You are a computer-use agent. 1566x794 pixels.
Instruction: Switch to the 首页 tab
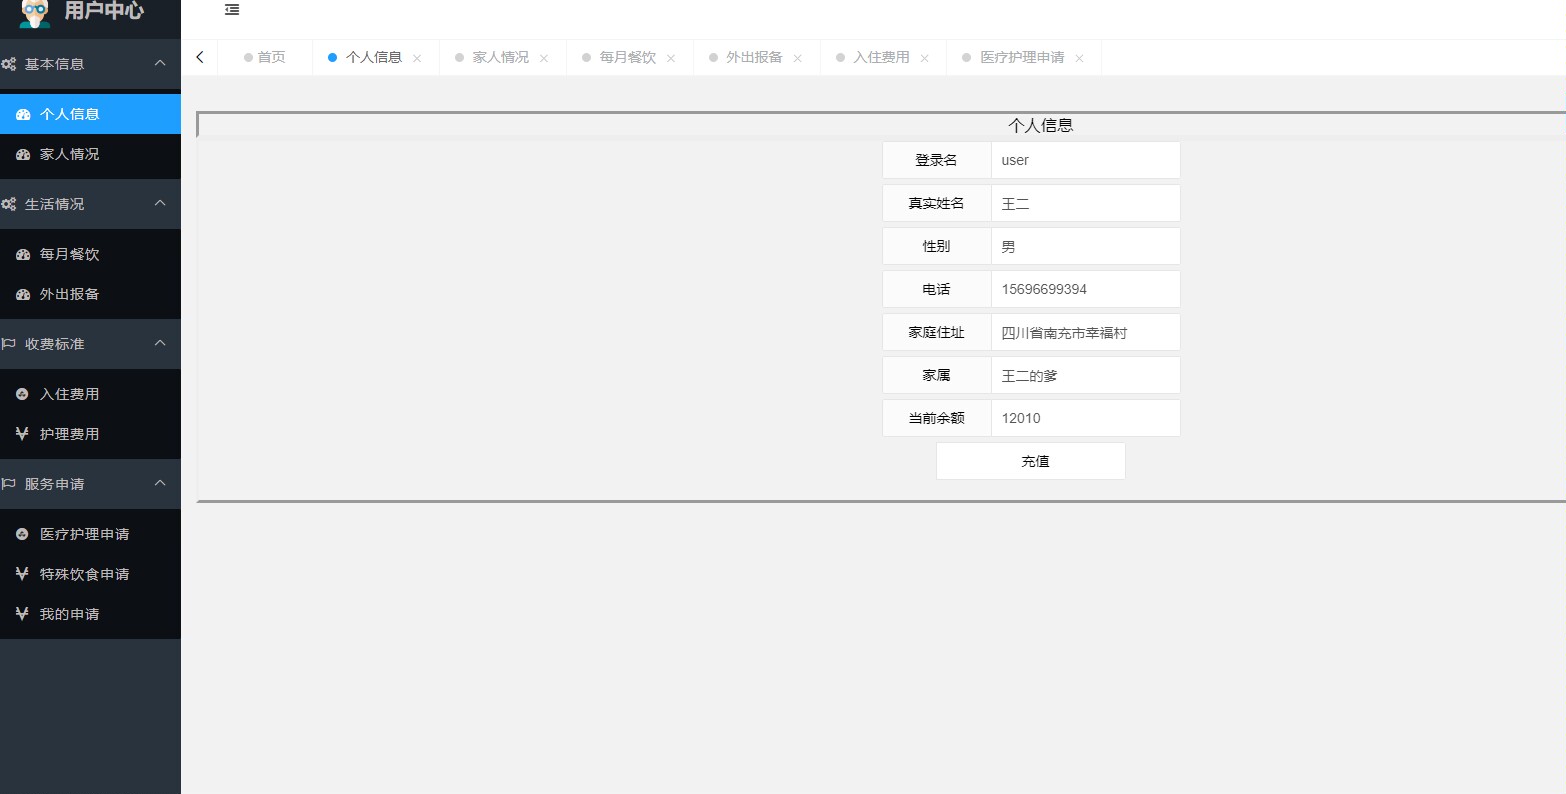click(265, 57)
